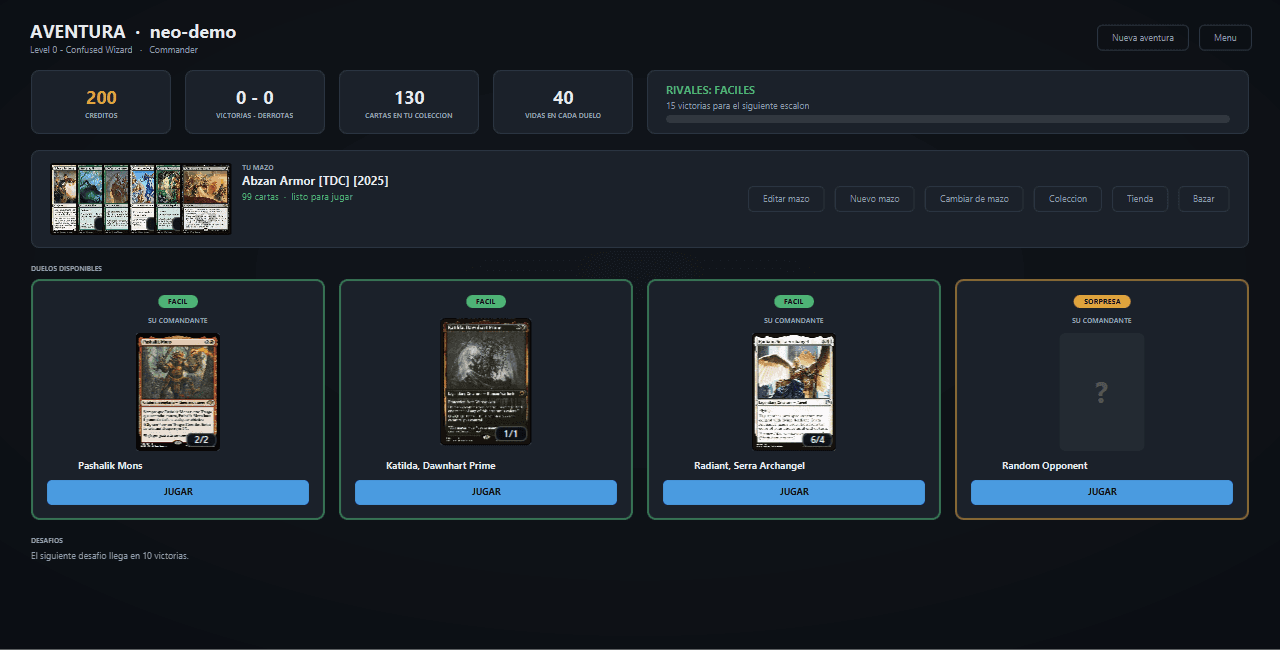The height and width of the screenshot is (650, 1280).
Task: Click 'Level 0 - Confused Wizard' text
Action: 82,50
